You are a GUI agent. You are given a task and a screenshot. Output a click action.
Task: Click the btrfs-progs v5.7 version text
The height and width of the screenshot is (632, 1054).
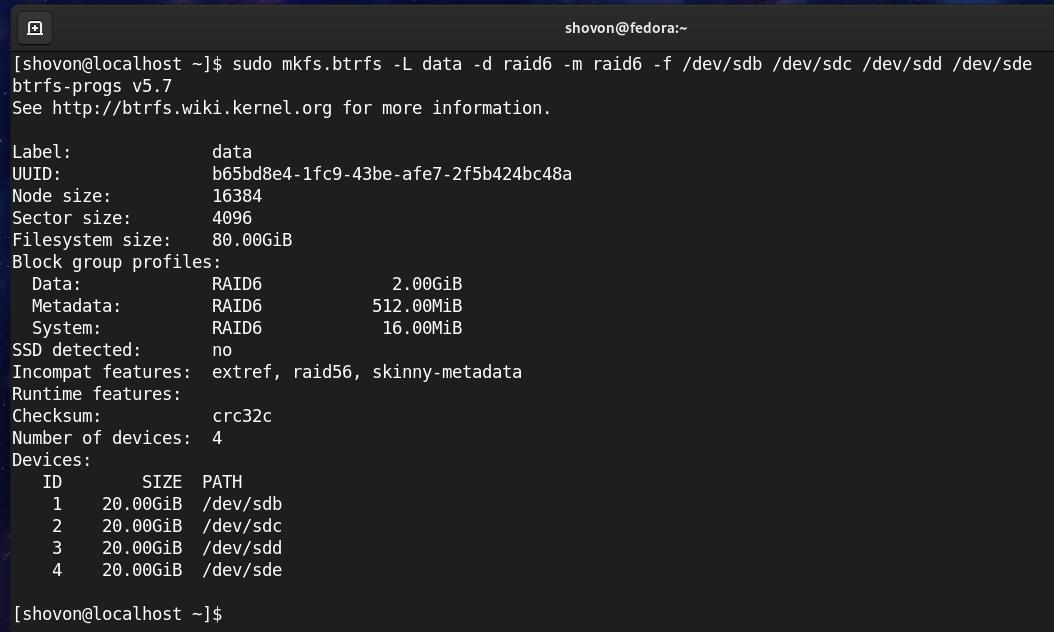(x=92, y=86)
